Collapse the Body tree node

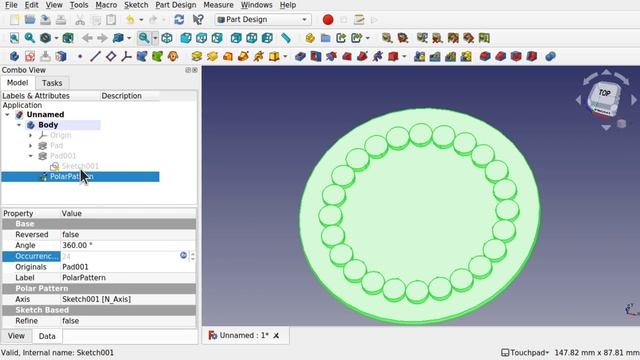click(19, 125)
